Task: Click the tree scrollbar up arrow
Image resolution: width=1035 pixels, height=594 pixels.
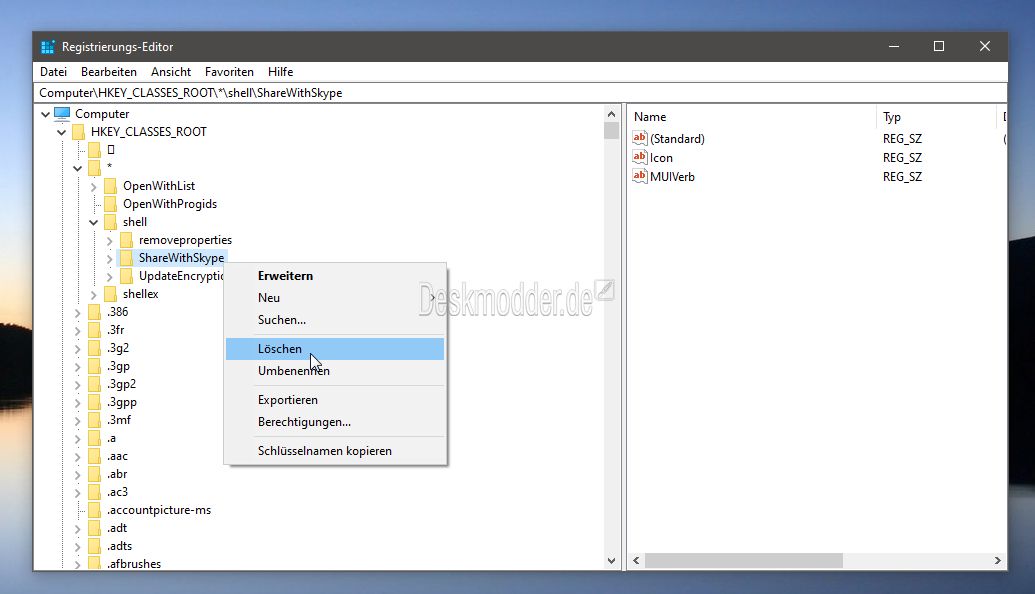Action: [611, 114]
